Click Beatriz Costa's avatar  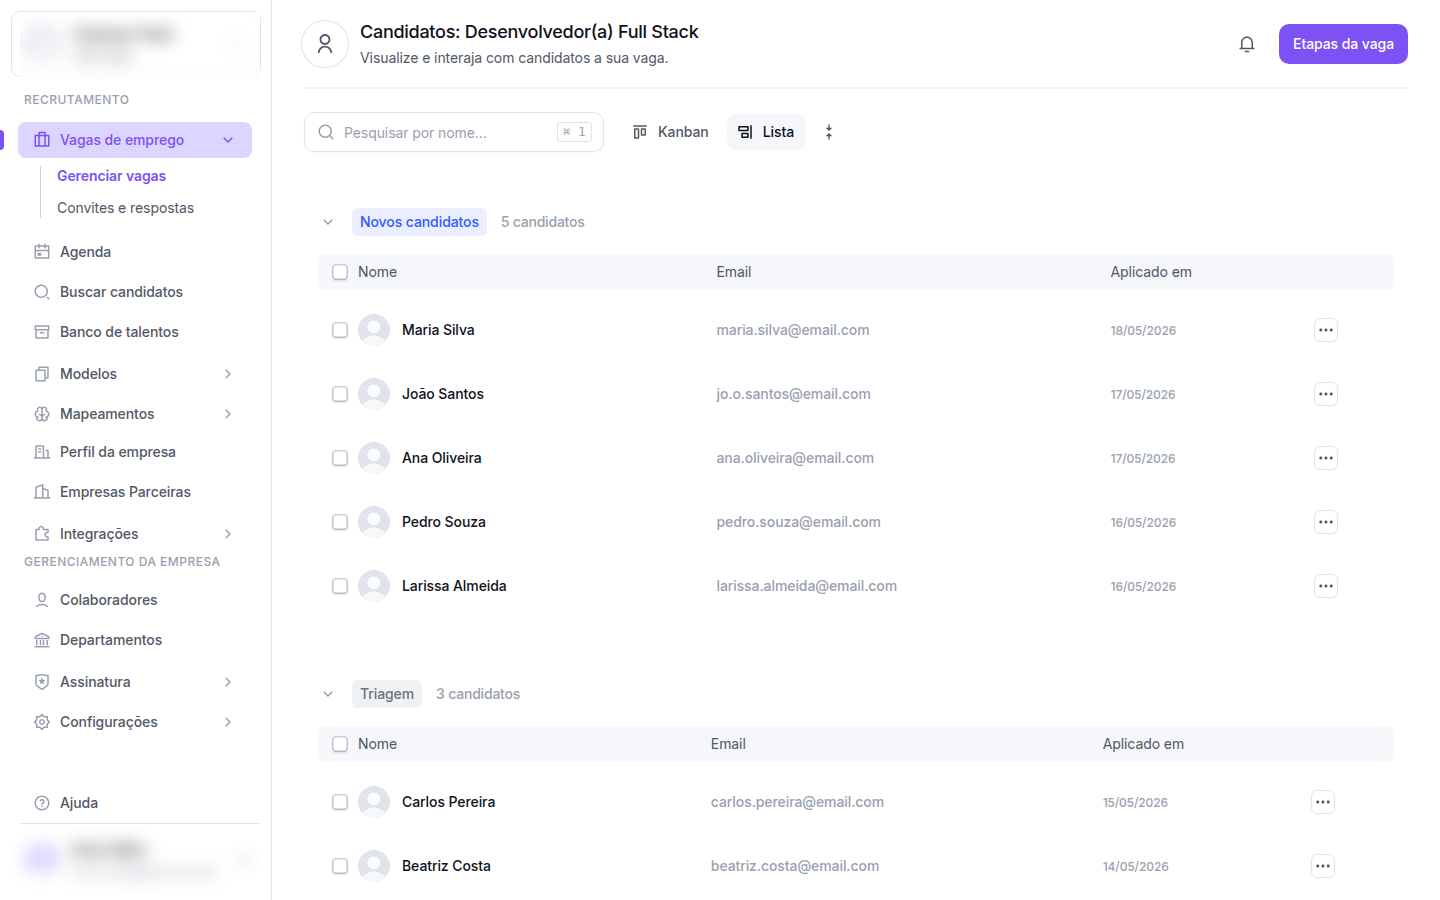374,866
